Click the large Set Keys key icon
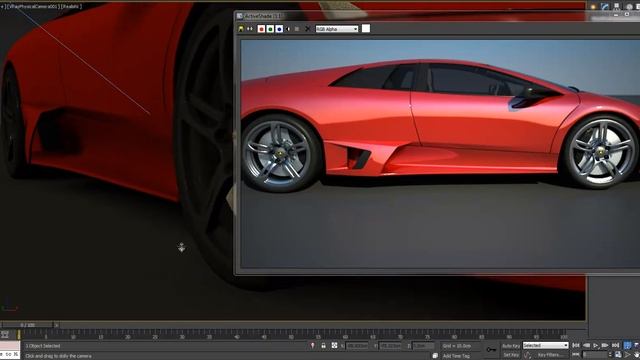 (x=491, y=350)
